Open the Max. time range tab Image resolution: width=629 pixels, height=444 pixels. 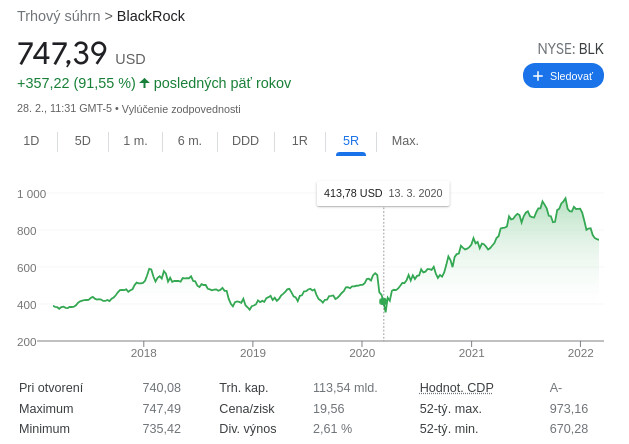point(405,141)
